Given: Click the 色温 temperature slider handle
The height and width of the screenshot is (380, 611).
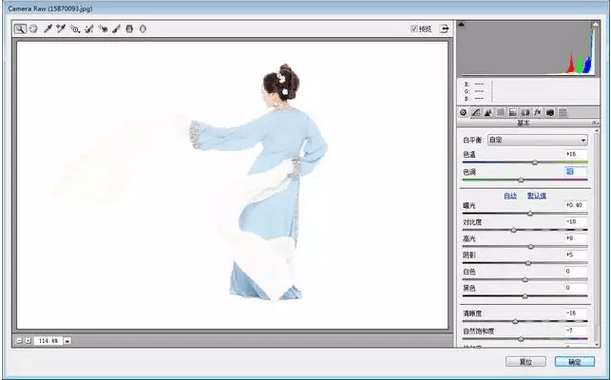Looking at the screenshot, I should [x=535, y=163].
